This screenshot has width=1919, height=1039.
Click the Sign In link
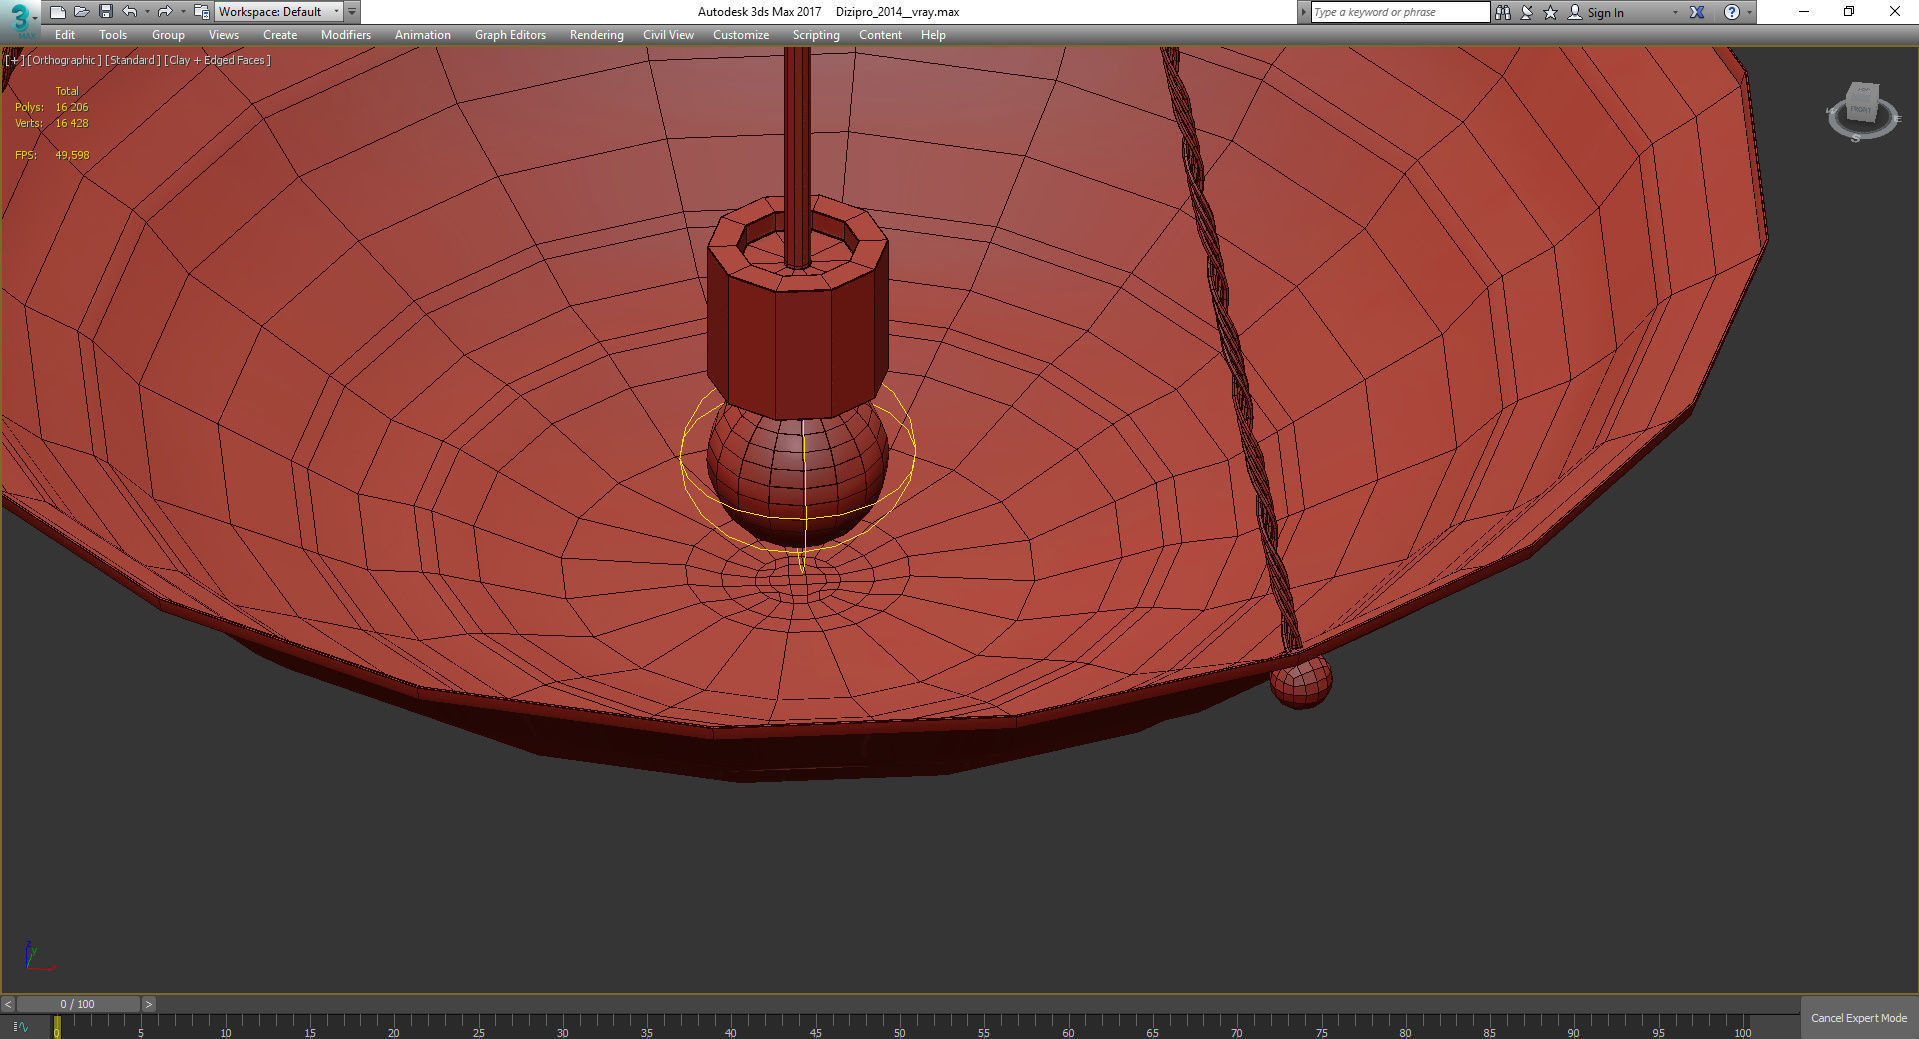coord(1605,13)
